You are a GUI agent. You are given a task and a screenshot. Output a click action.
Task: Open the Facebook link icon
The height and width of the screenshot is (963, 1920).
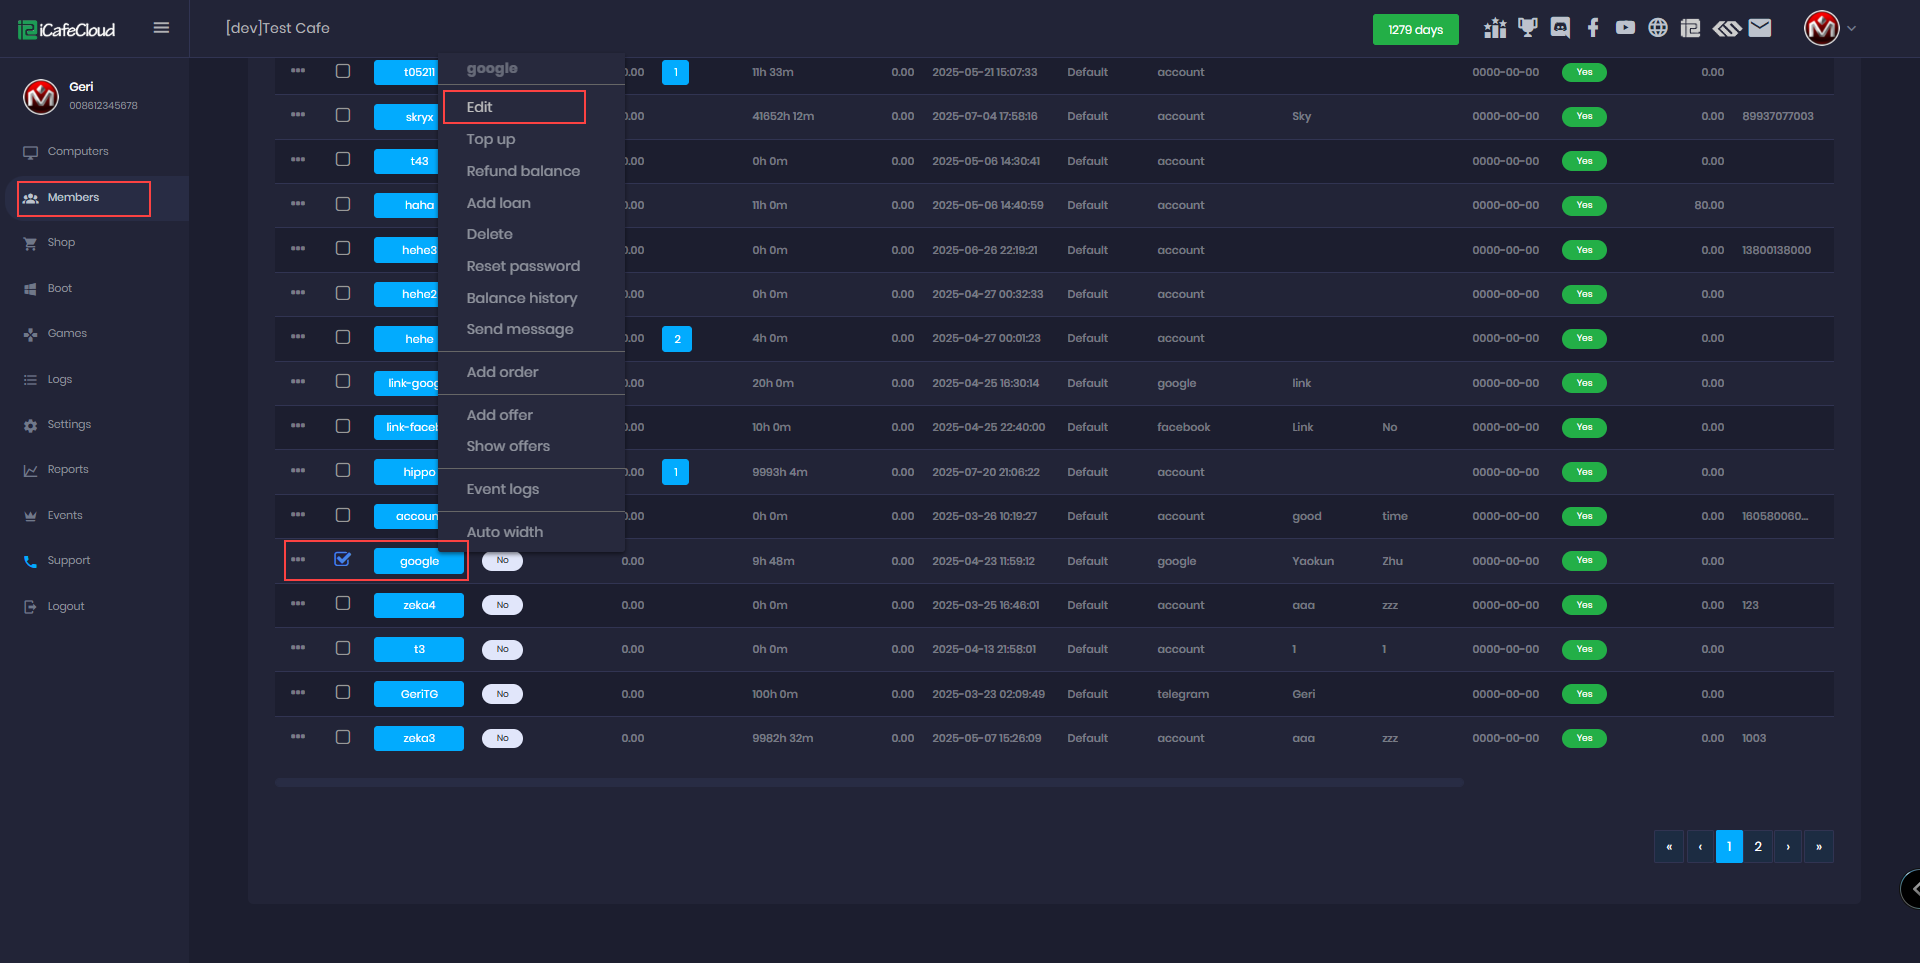(1593, 28)
